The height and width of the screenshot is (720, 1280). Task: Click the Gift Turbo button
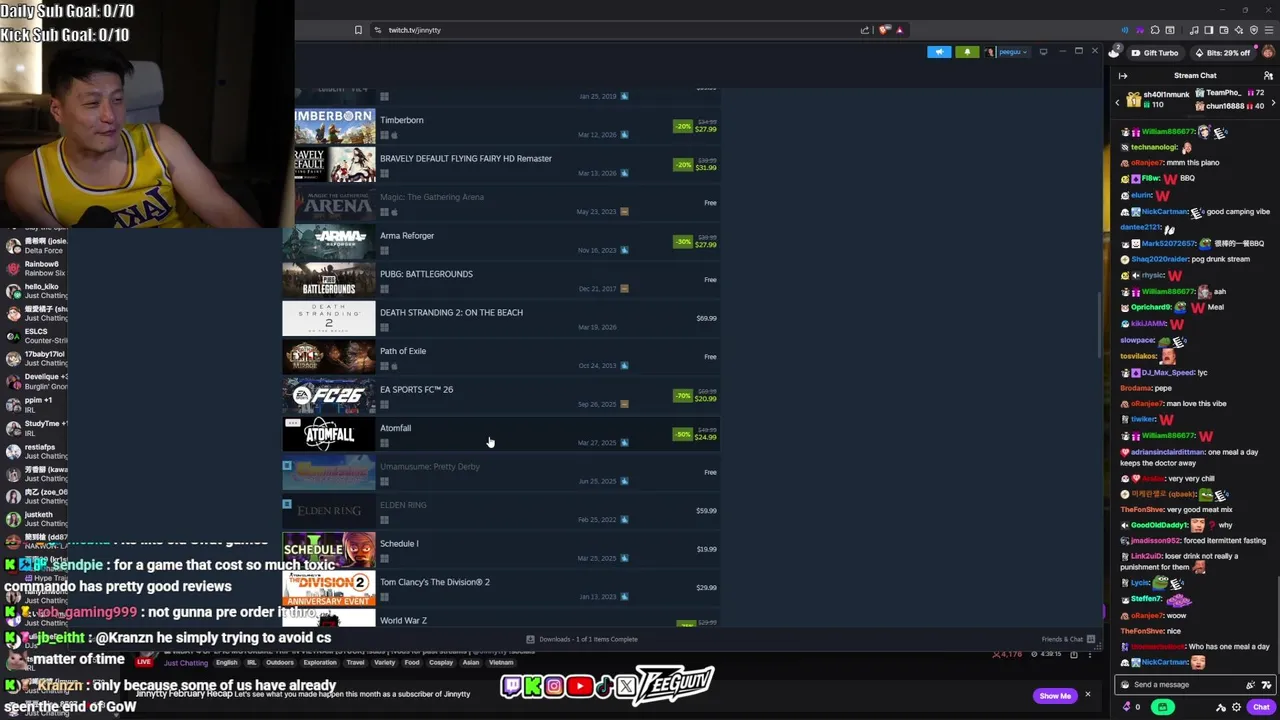[1155, 53]
